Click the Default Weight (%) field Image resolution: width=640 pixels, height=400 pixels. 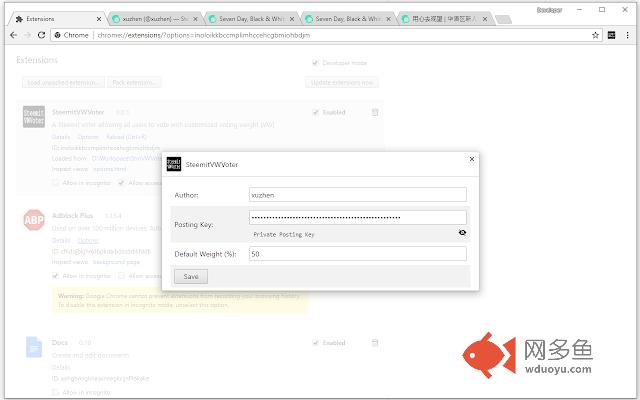tap(358, 253)
